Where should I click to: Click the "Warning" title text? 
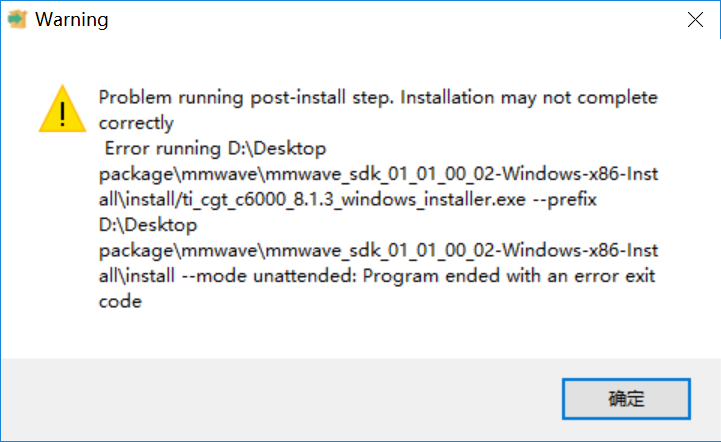point(72,20)
